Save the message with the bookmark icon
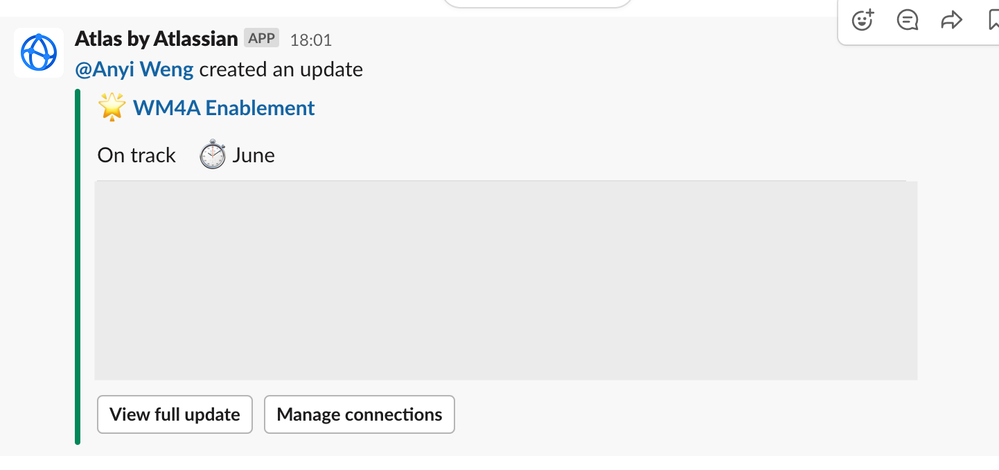Viewport: 999px width, 470px height. [993, 20]
